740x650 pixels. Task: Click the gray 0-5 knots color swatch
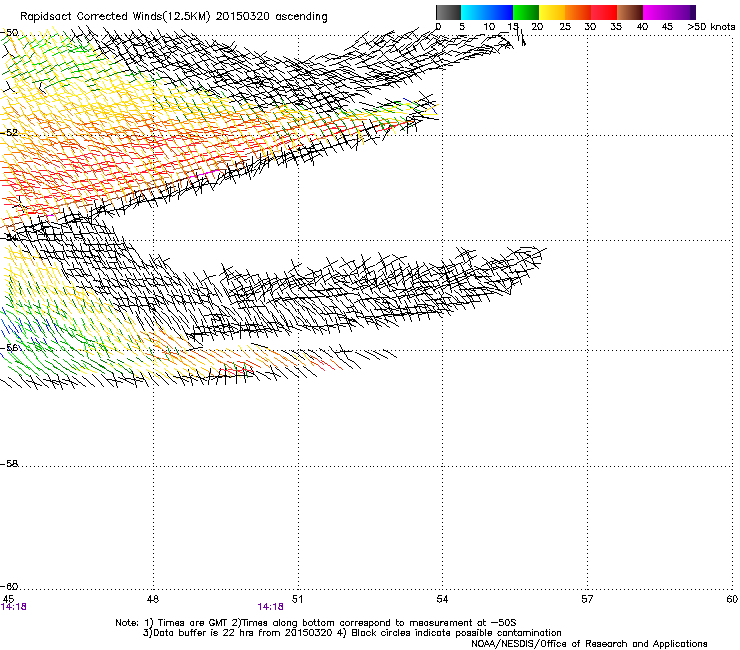pyautogui.click(x=448, y=12)
